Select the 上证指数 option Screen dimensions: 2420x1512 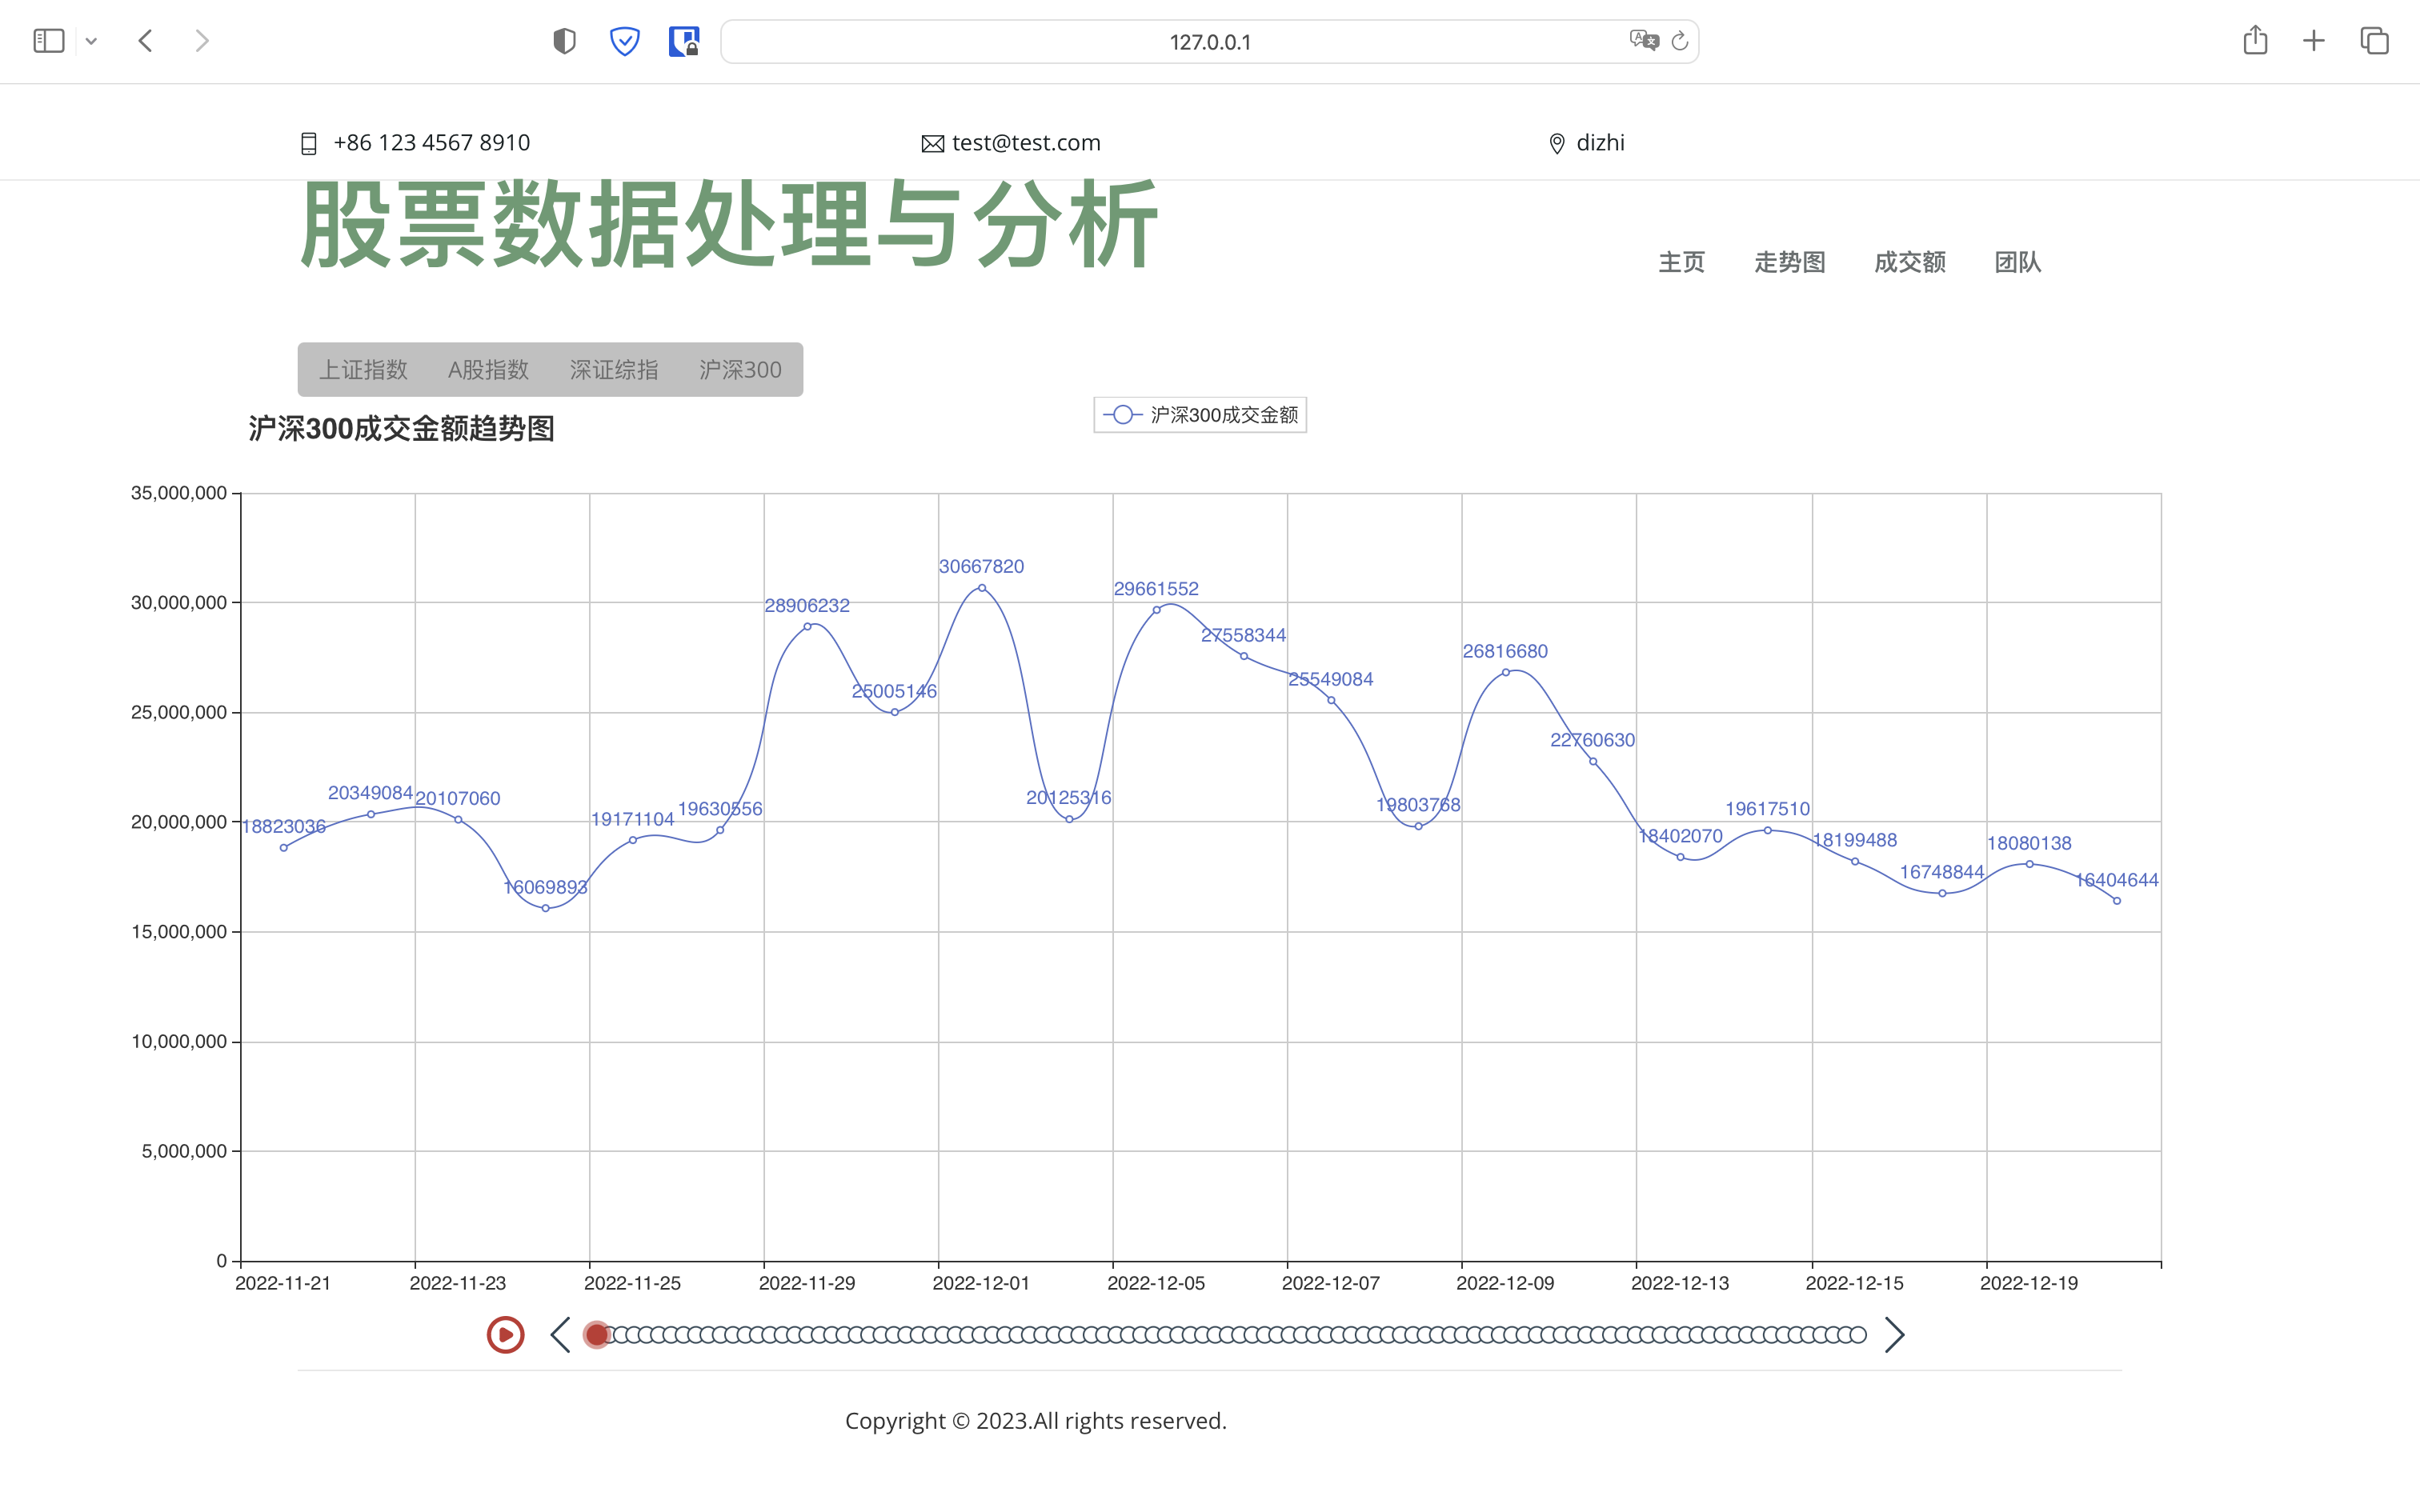click(363, 369)
